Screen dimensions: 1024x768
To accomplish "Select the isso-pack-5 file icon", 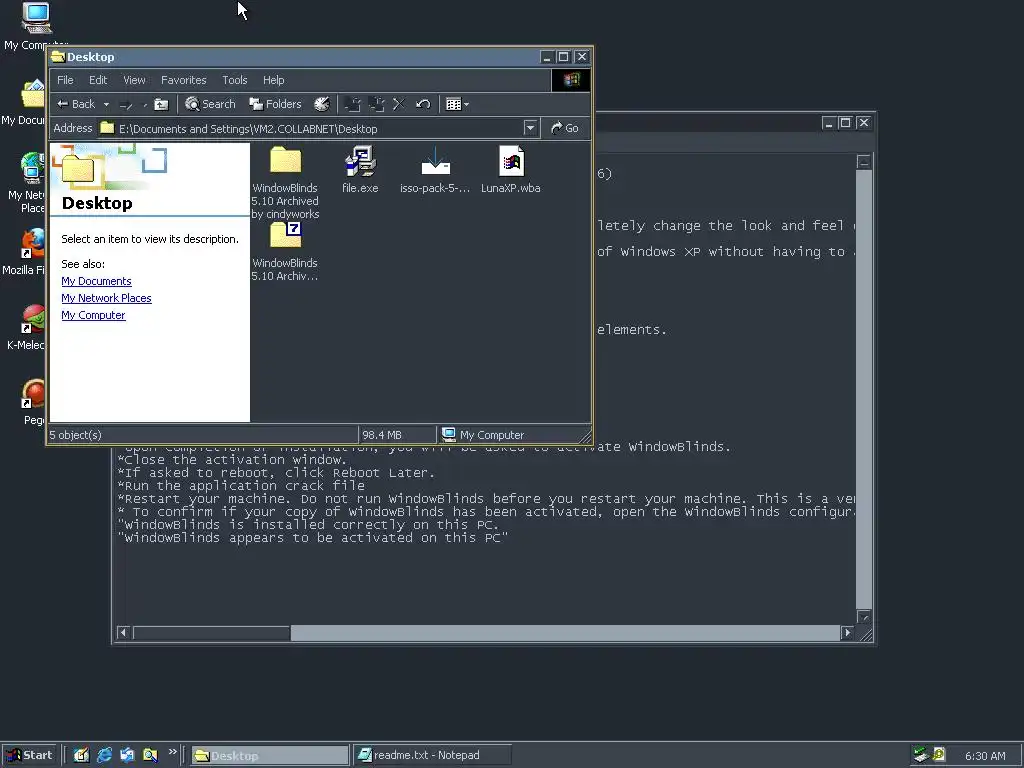I will click(435, 170).
